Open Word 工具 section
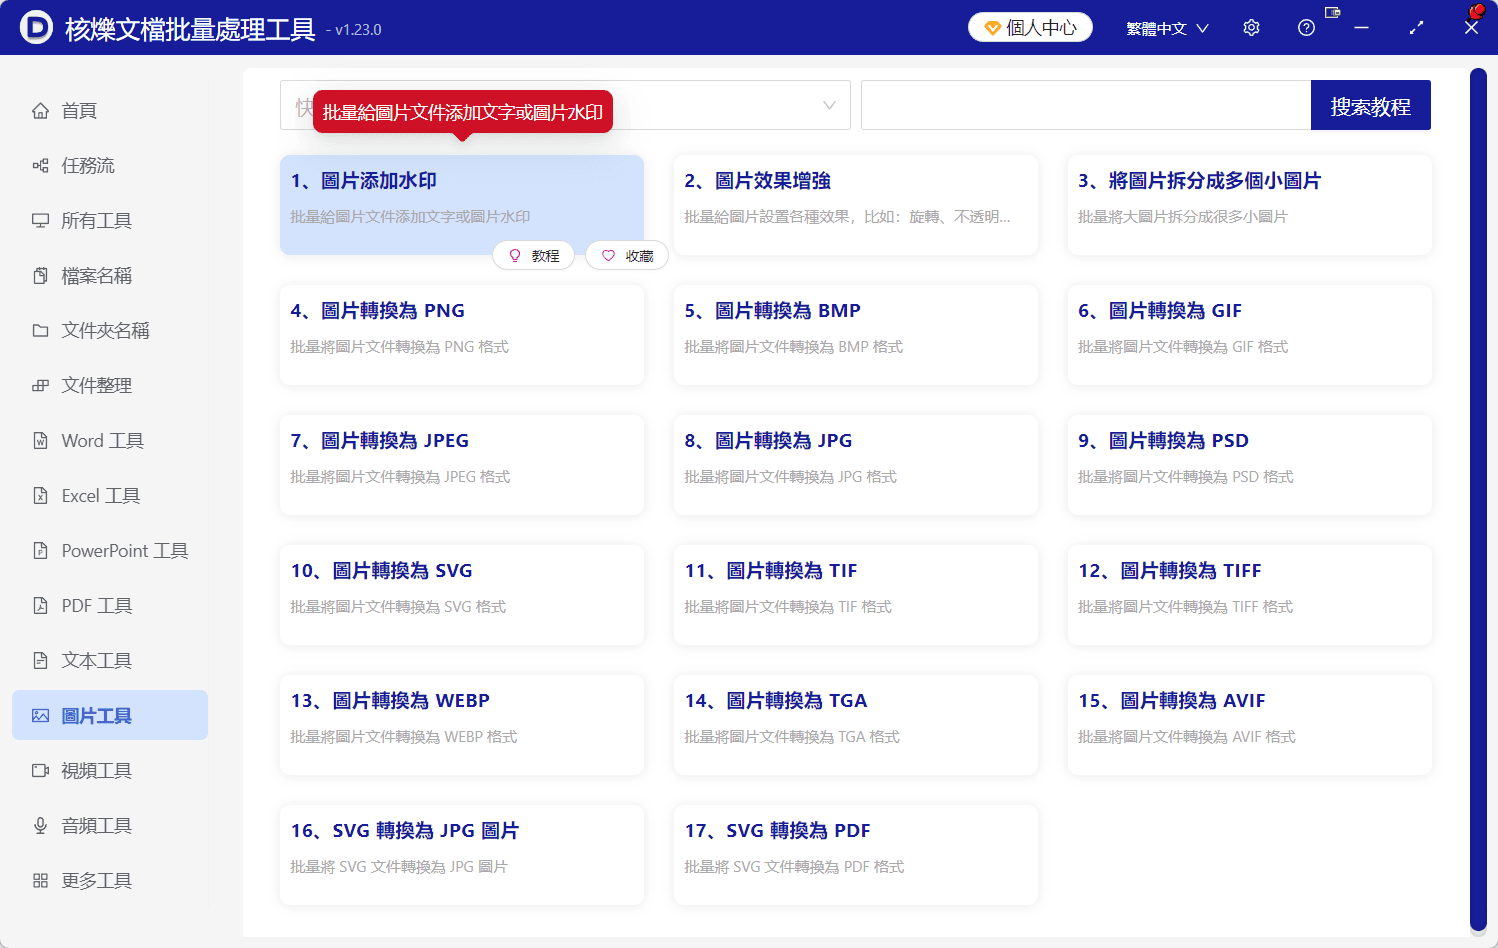The height and width of the screenshot is (948, 1498). pyautogui.click(x=110, y=441)
